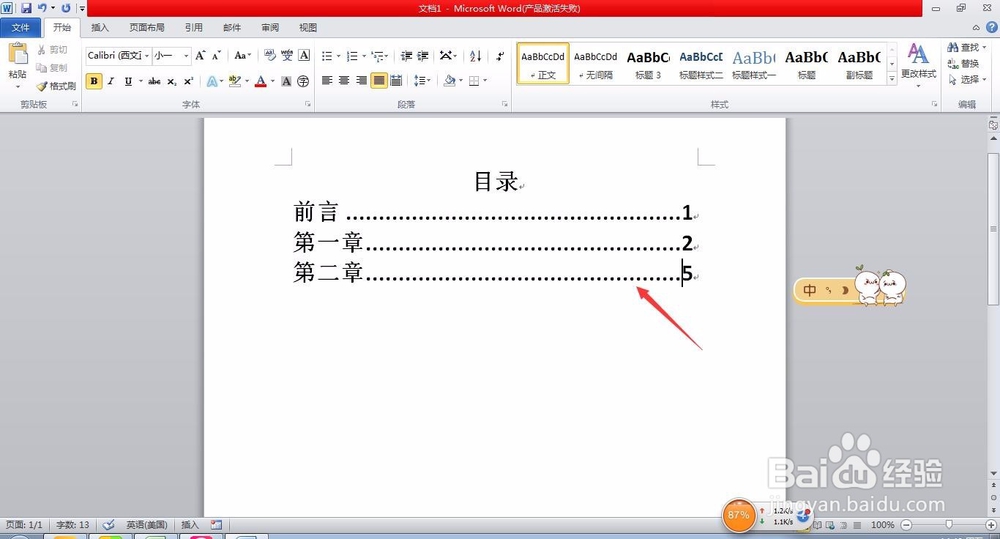
Task: Click the Replace (替换) button
Action: coord(963,64)
